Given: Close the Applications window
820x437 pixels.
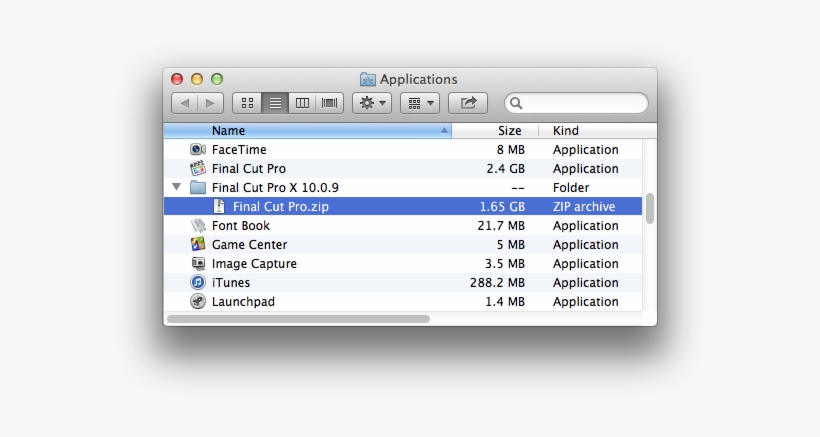Looking at the screenshot, I should tap(177, 79).
